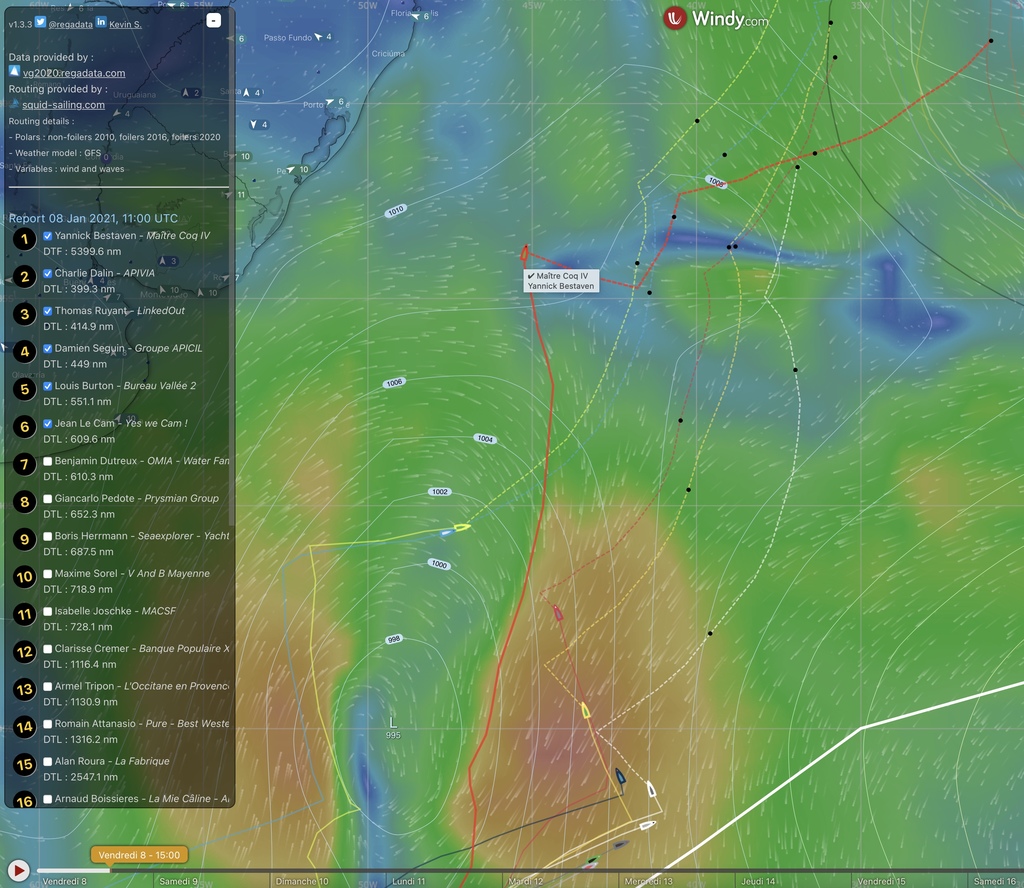The width and height of the screenshot is (1024, 888).
Task: Open squid-sailing.com link
Action: [63, 104]
